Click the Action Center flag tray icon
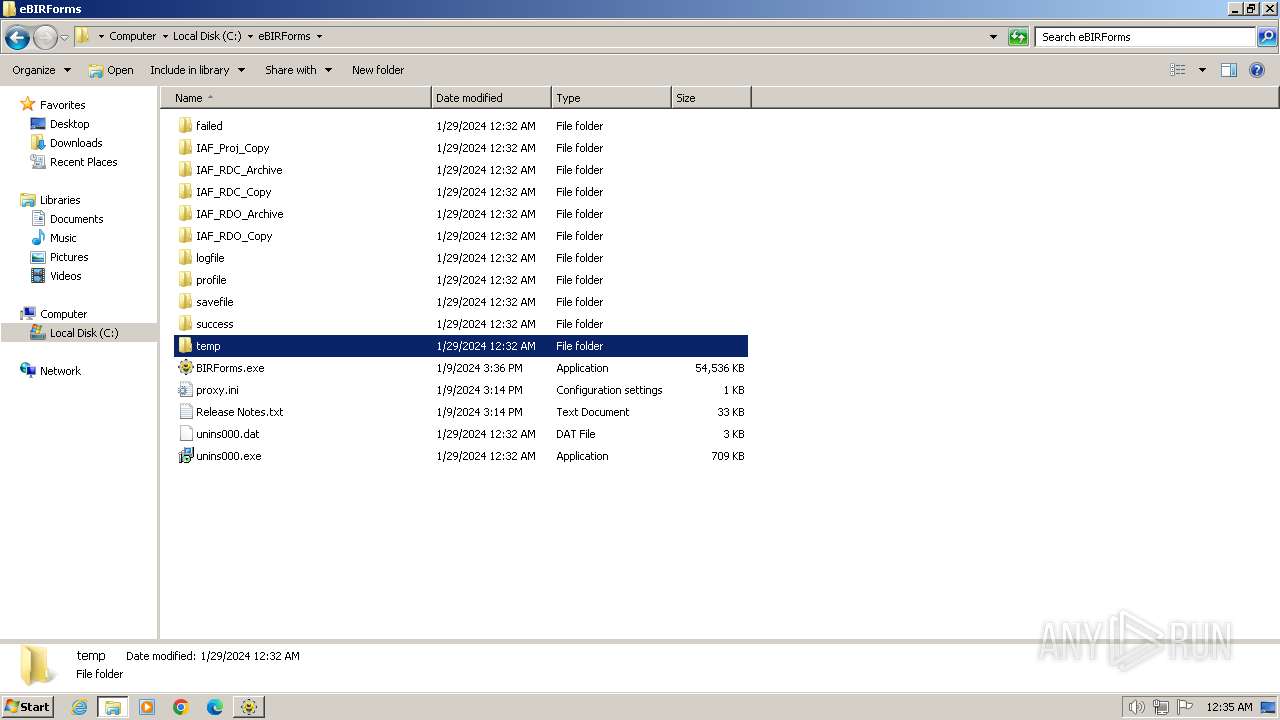This screenshot has height=720, width=1280. pyautogui.click(x=1185, y=707)
